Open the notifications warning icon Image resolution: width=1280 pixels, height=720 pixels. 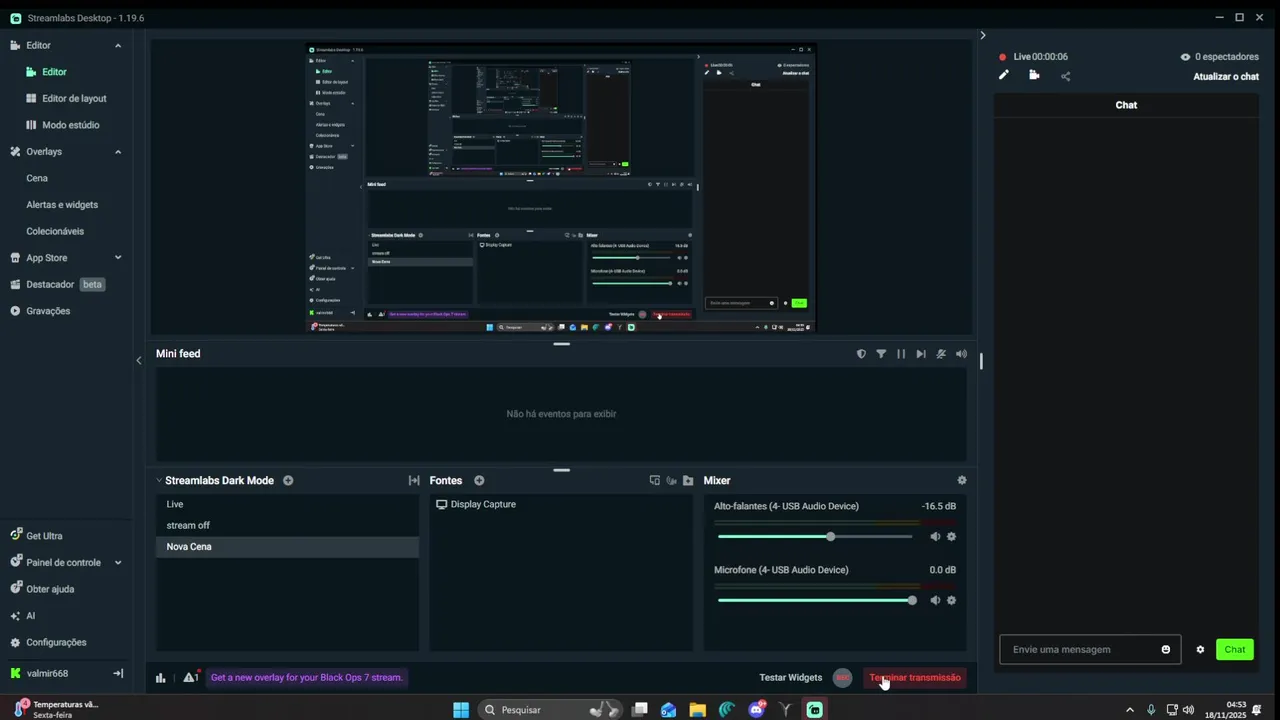click(189, 677)
